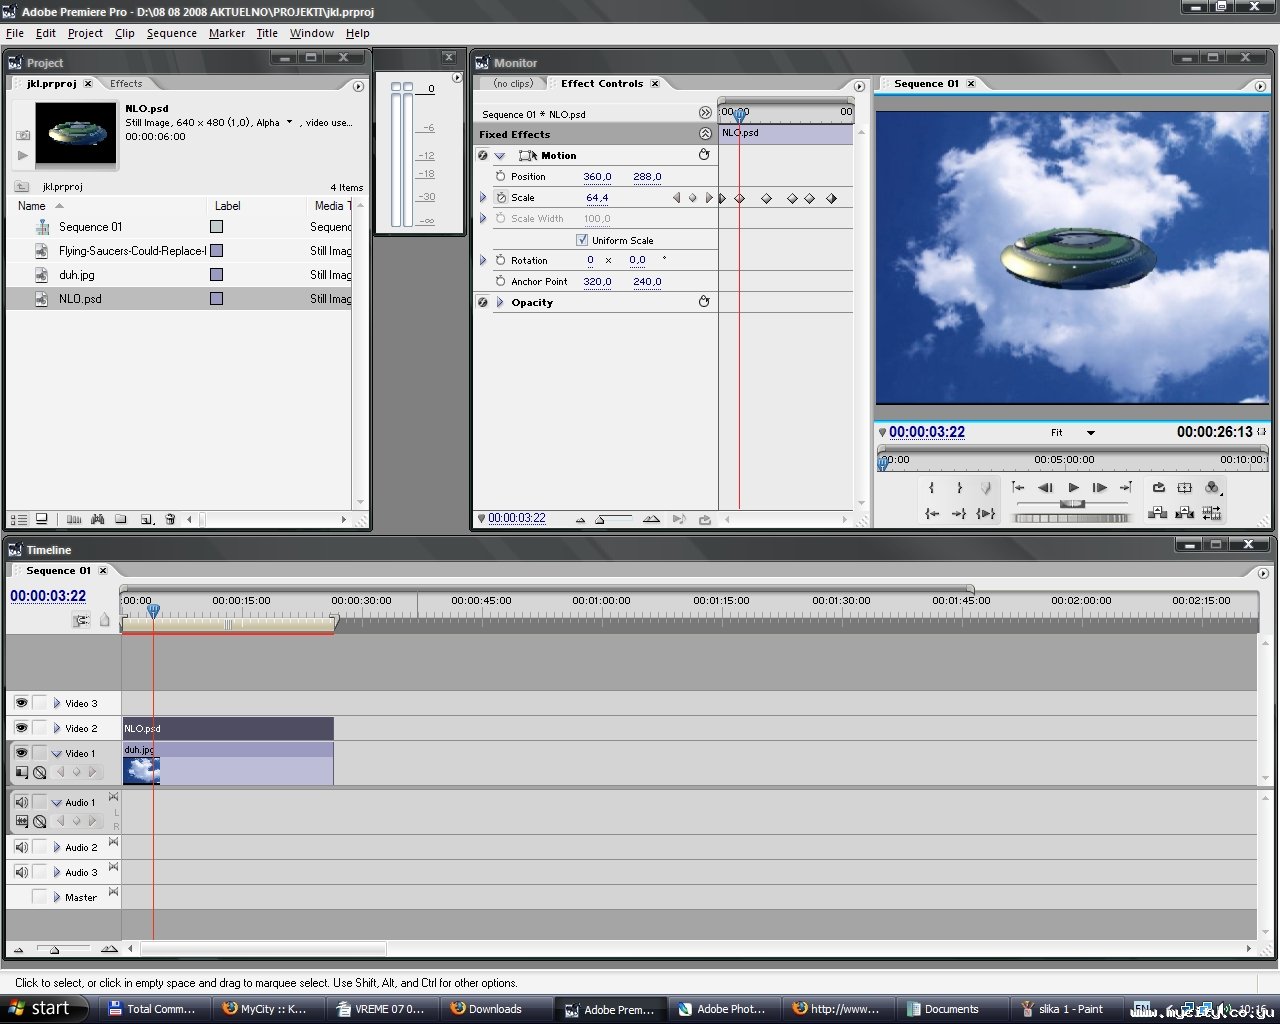Click the Loop button in the monitor controls
1280x1024 pixels.
[1158, 488]
